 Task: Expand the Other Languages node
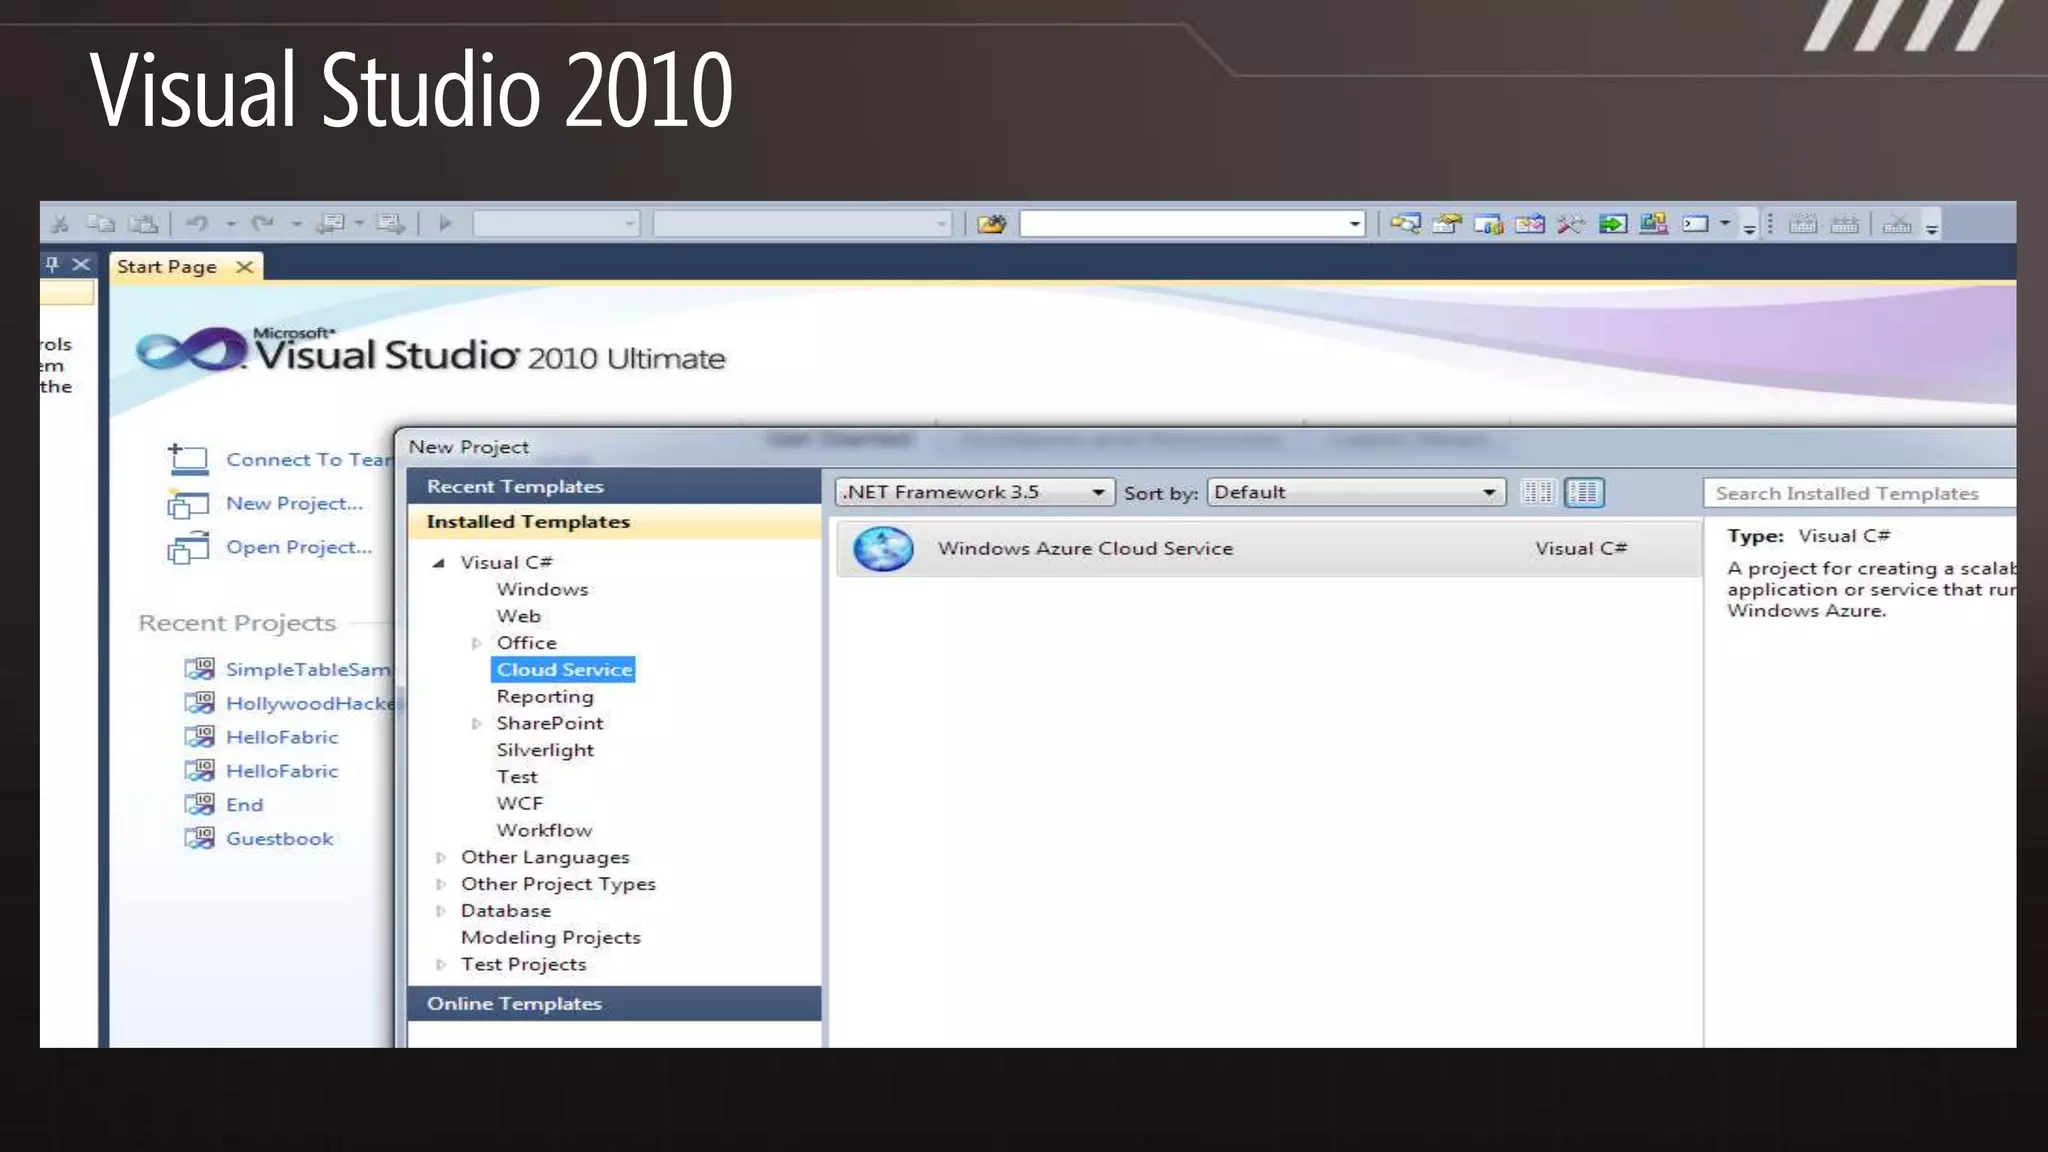[441, 858]
